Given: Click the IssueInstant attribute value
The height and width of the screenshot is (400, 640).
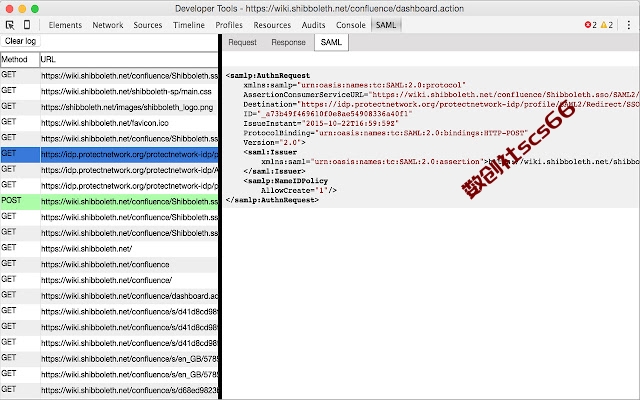Looking at the screenshot, I should [350, 123].
